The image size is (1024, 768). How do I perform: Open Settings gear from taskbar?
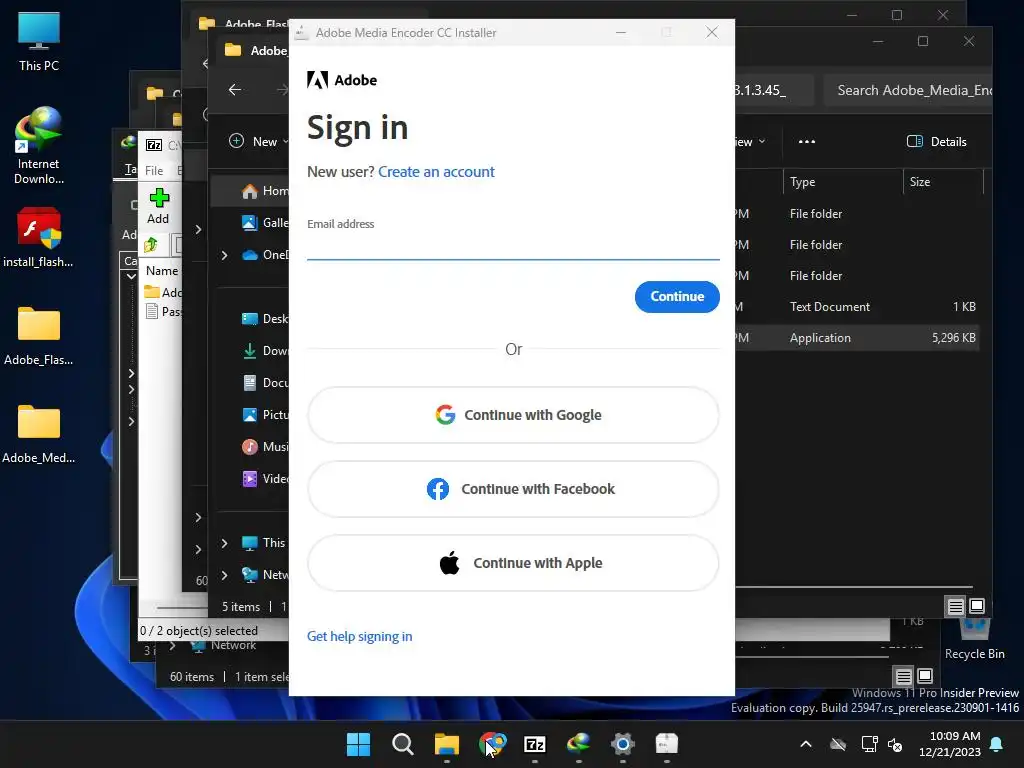click(623, 744)
